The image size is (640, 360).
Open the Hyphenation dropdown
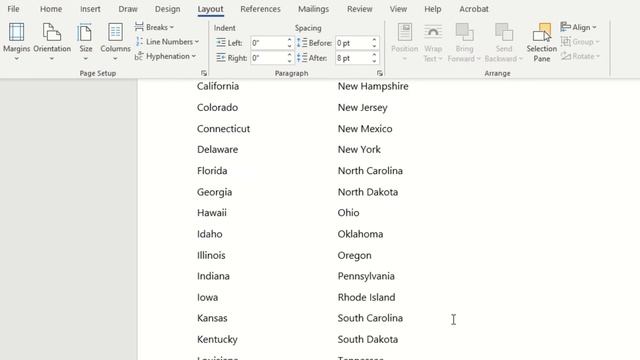(165, 56)
